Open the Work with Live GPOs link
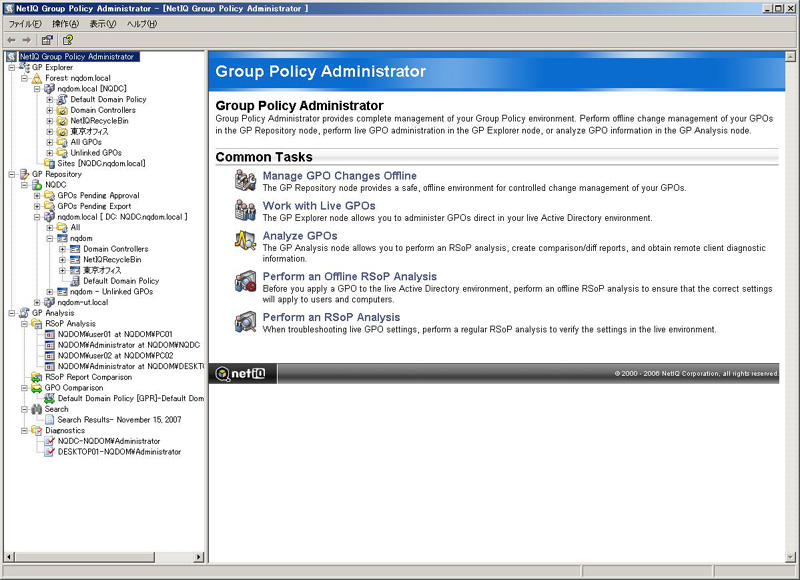The image size is (800, 580). pyautogui.click(x=319, y=206)
